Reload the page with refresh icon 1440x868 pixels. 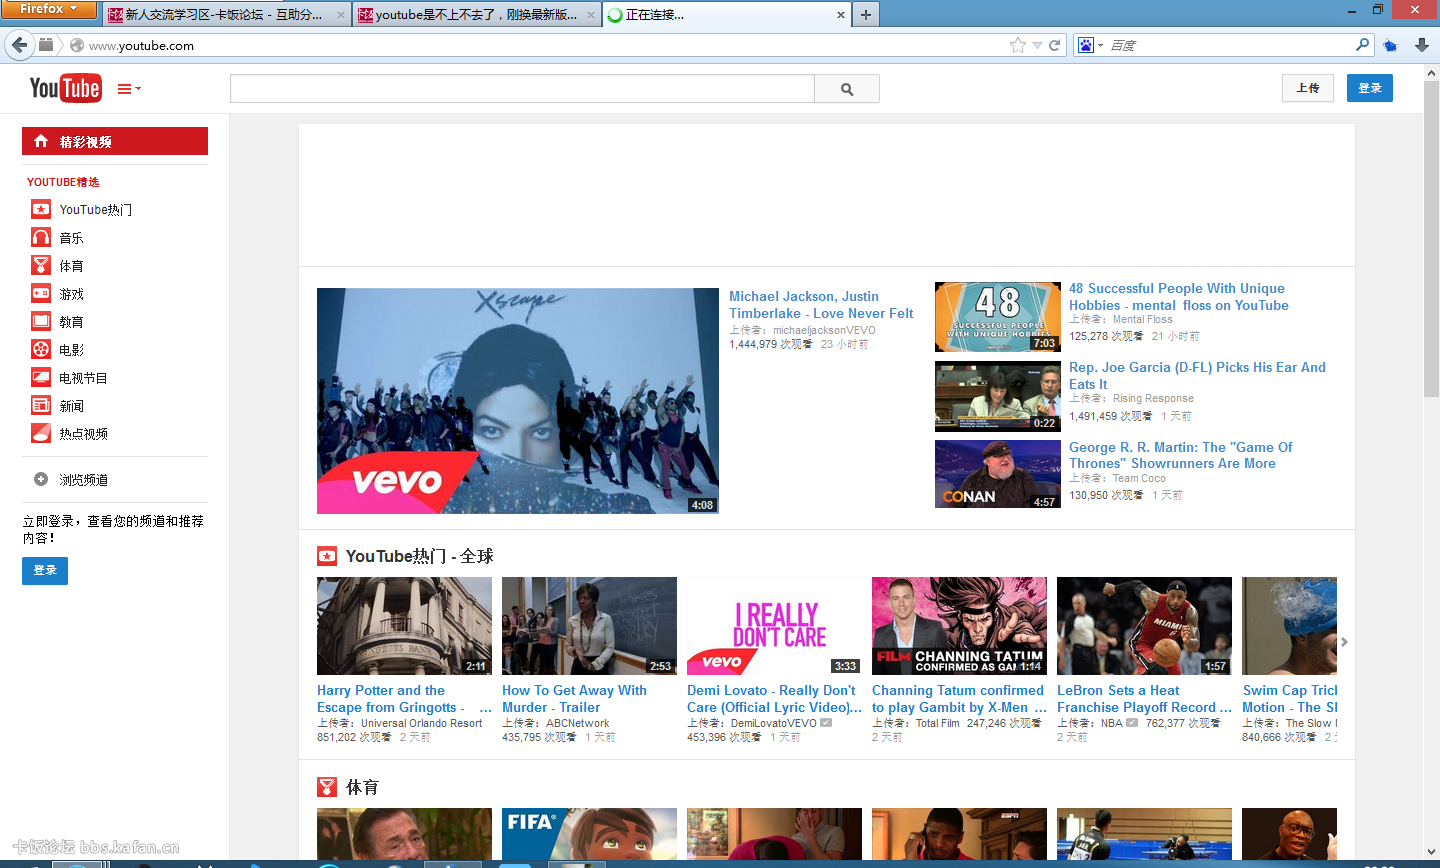pos(1054,45)
